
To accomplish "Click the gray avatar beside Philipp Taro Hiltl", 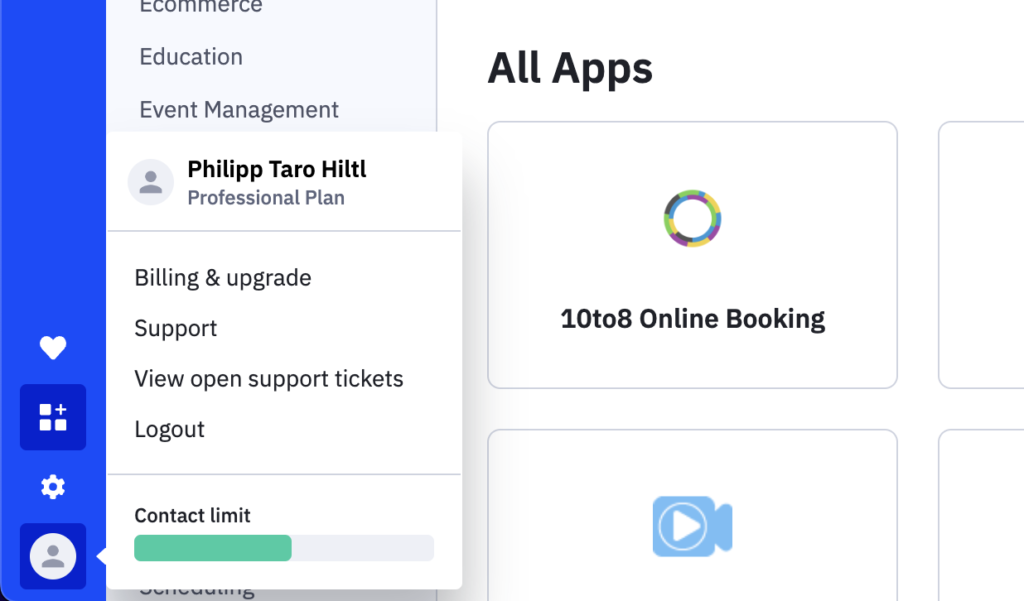I will 151,182.
